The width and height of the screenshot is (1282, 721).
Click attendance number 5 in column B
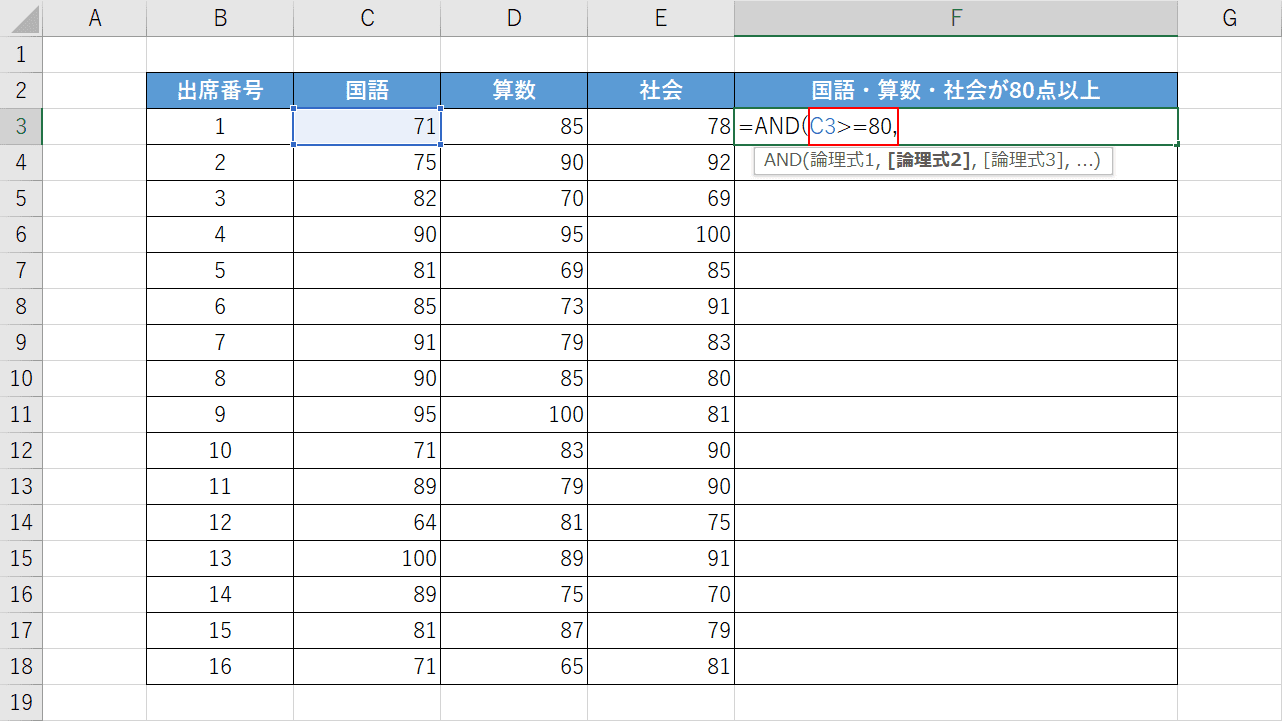(220, 270)
